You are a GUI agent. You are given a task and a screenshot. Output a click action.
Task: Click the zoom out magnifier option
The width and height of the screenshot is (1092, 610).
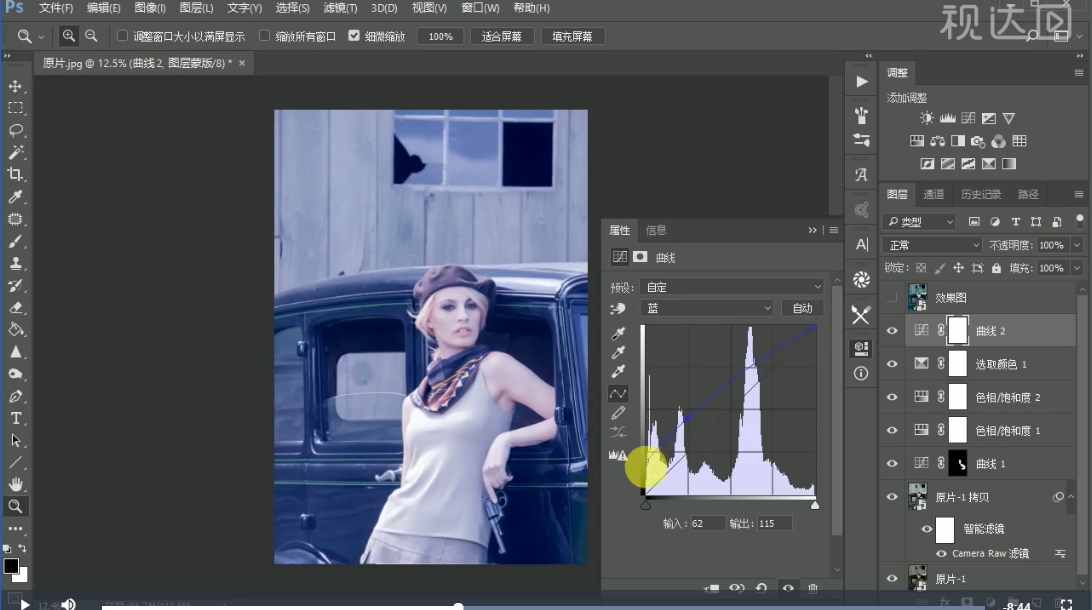(x=91, y=36)
